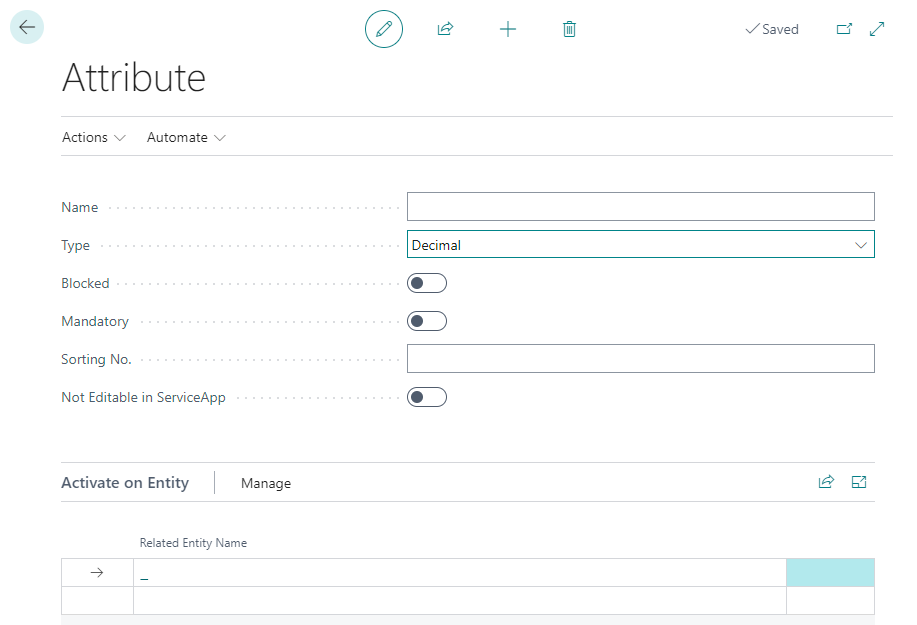The width and height of the screenshot is (917, 625).
Task: Open the Manage menu item
Action: (x=266, y=483)
